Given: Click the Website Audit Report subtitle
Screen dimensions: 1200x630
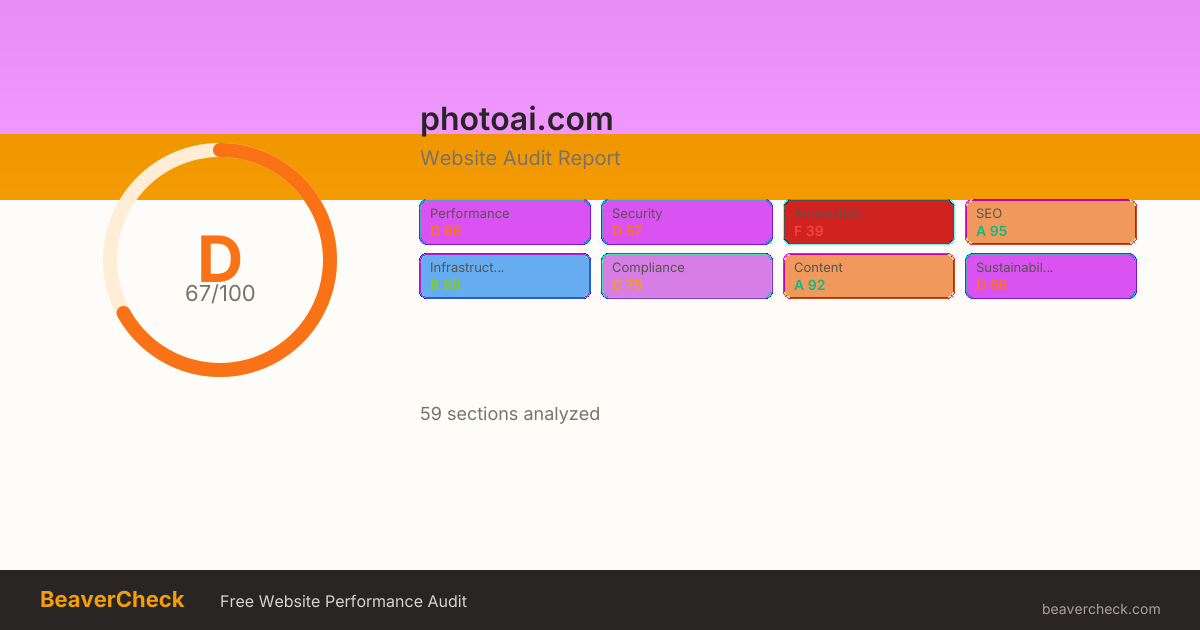Looking at the screenshot, I should click(x=520, y=158).
